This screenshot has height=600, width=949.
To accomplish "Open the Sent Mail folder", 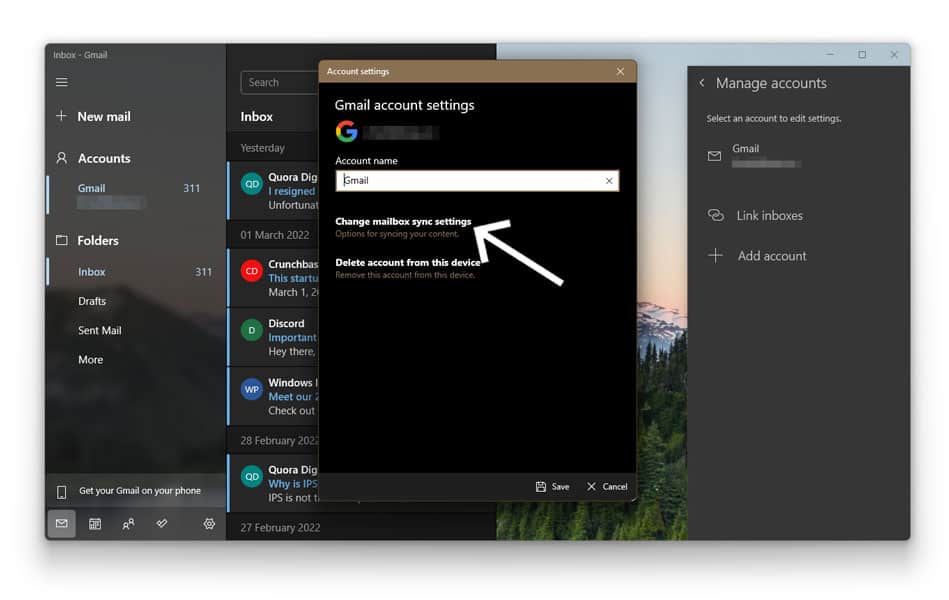I will pos(100,331).
